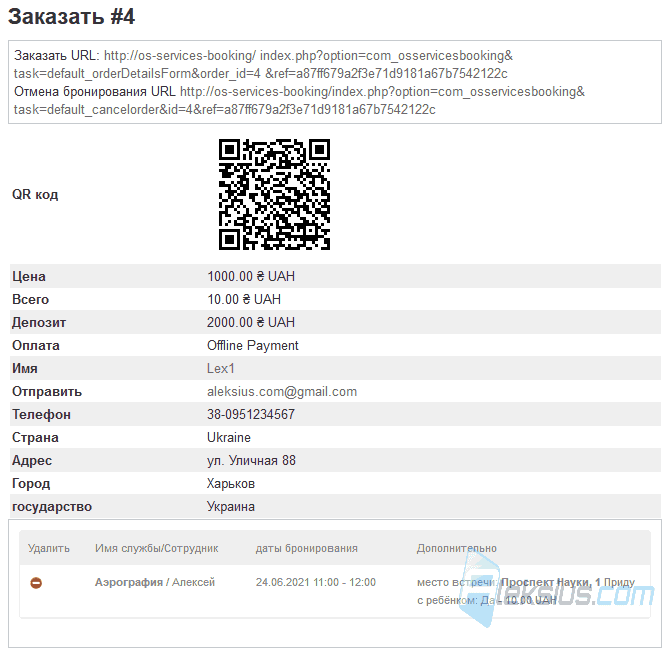This screenshot has width=667, height=654.
Task: Click the Заказать #4 heading
Action: point(71,17)
